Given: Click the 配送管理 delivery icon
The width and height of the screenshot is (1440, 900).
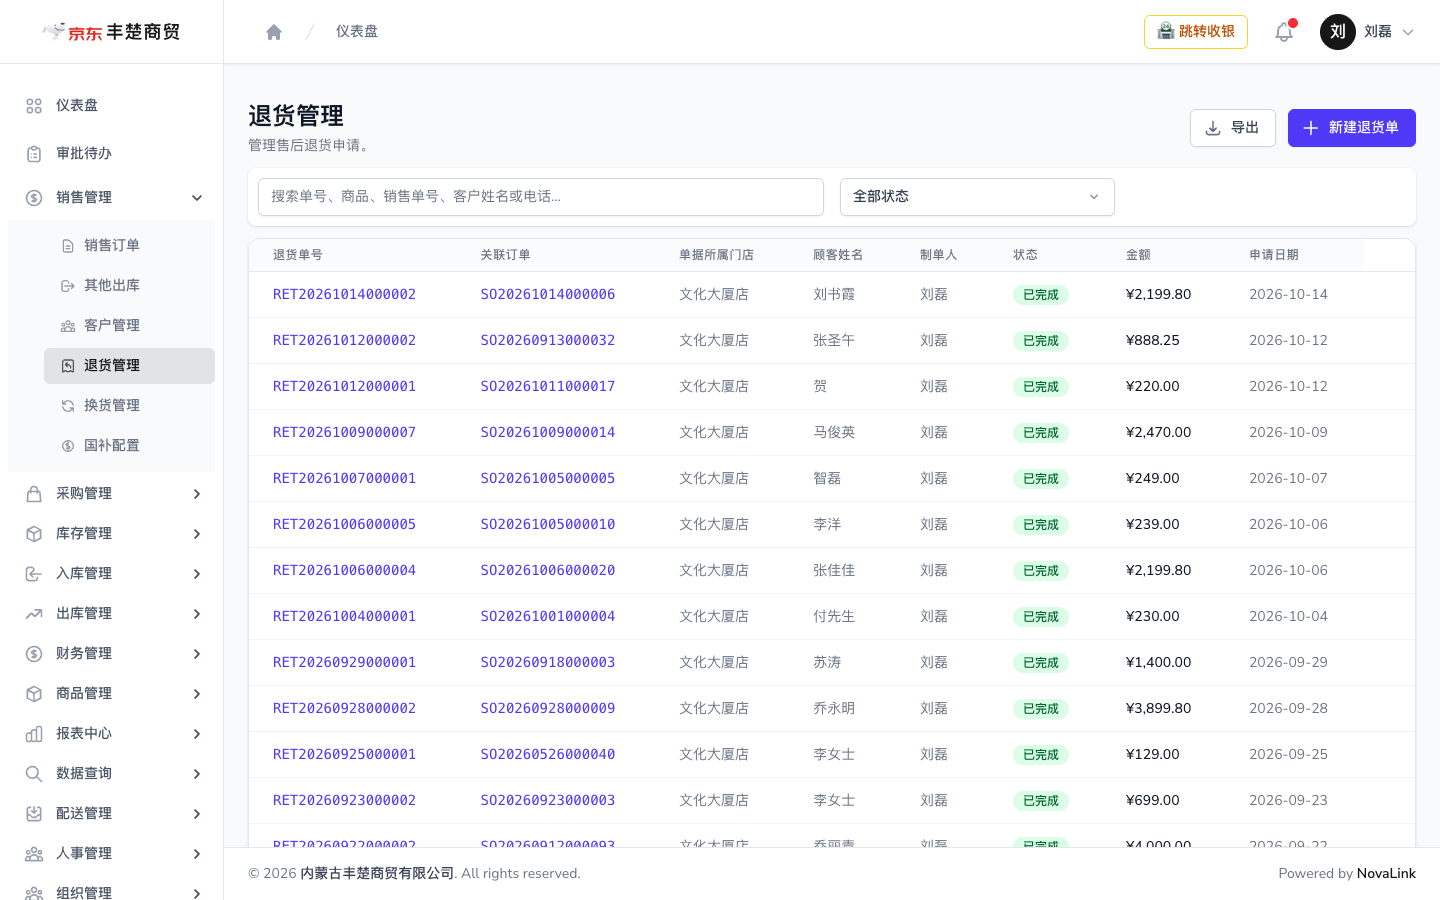Looking at the screenshot, I should tap(34, 814).
